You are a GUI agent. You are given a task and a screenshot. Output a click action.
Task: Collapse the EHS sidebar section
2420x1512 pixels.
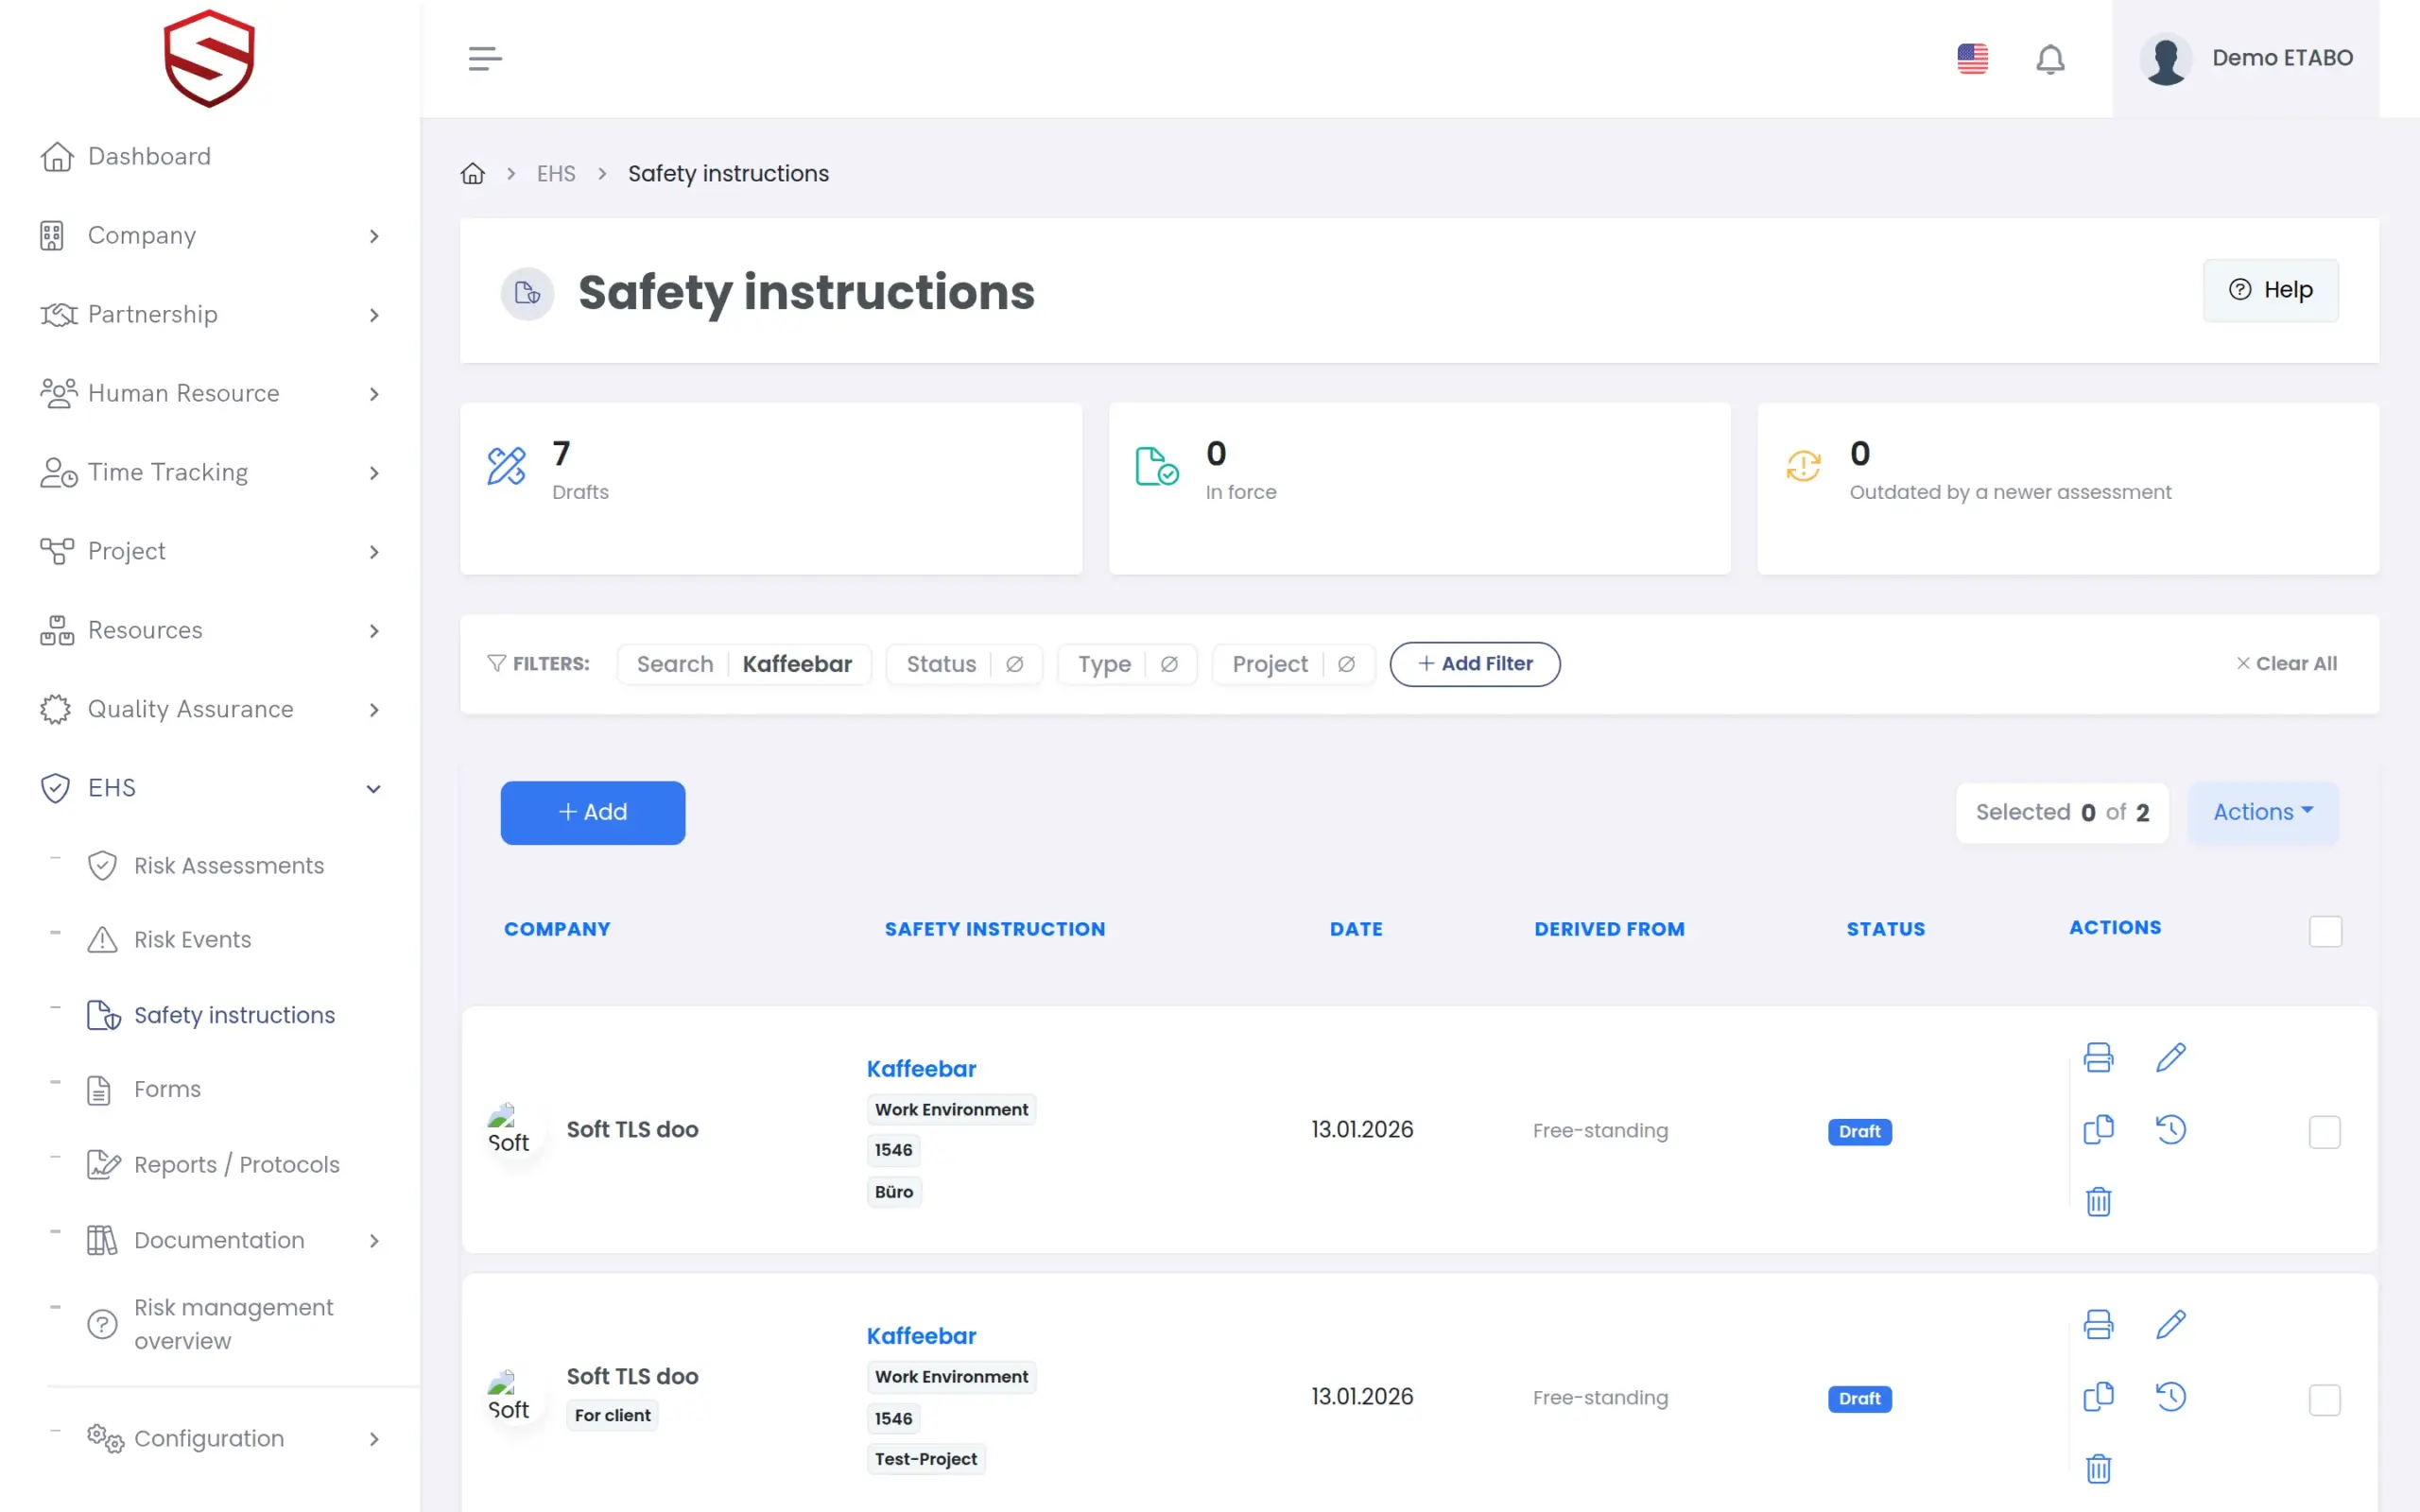coord(210,788)
